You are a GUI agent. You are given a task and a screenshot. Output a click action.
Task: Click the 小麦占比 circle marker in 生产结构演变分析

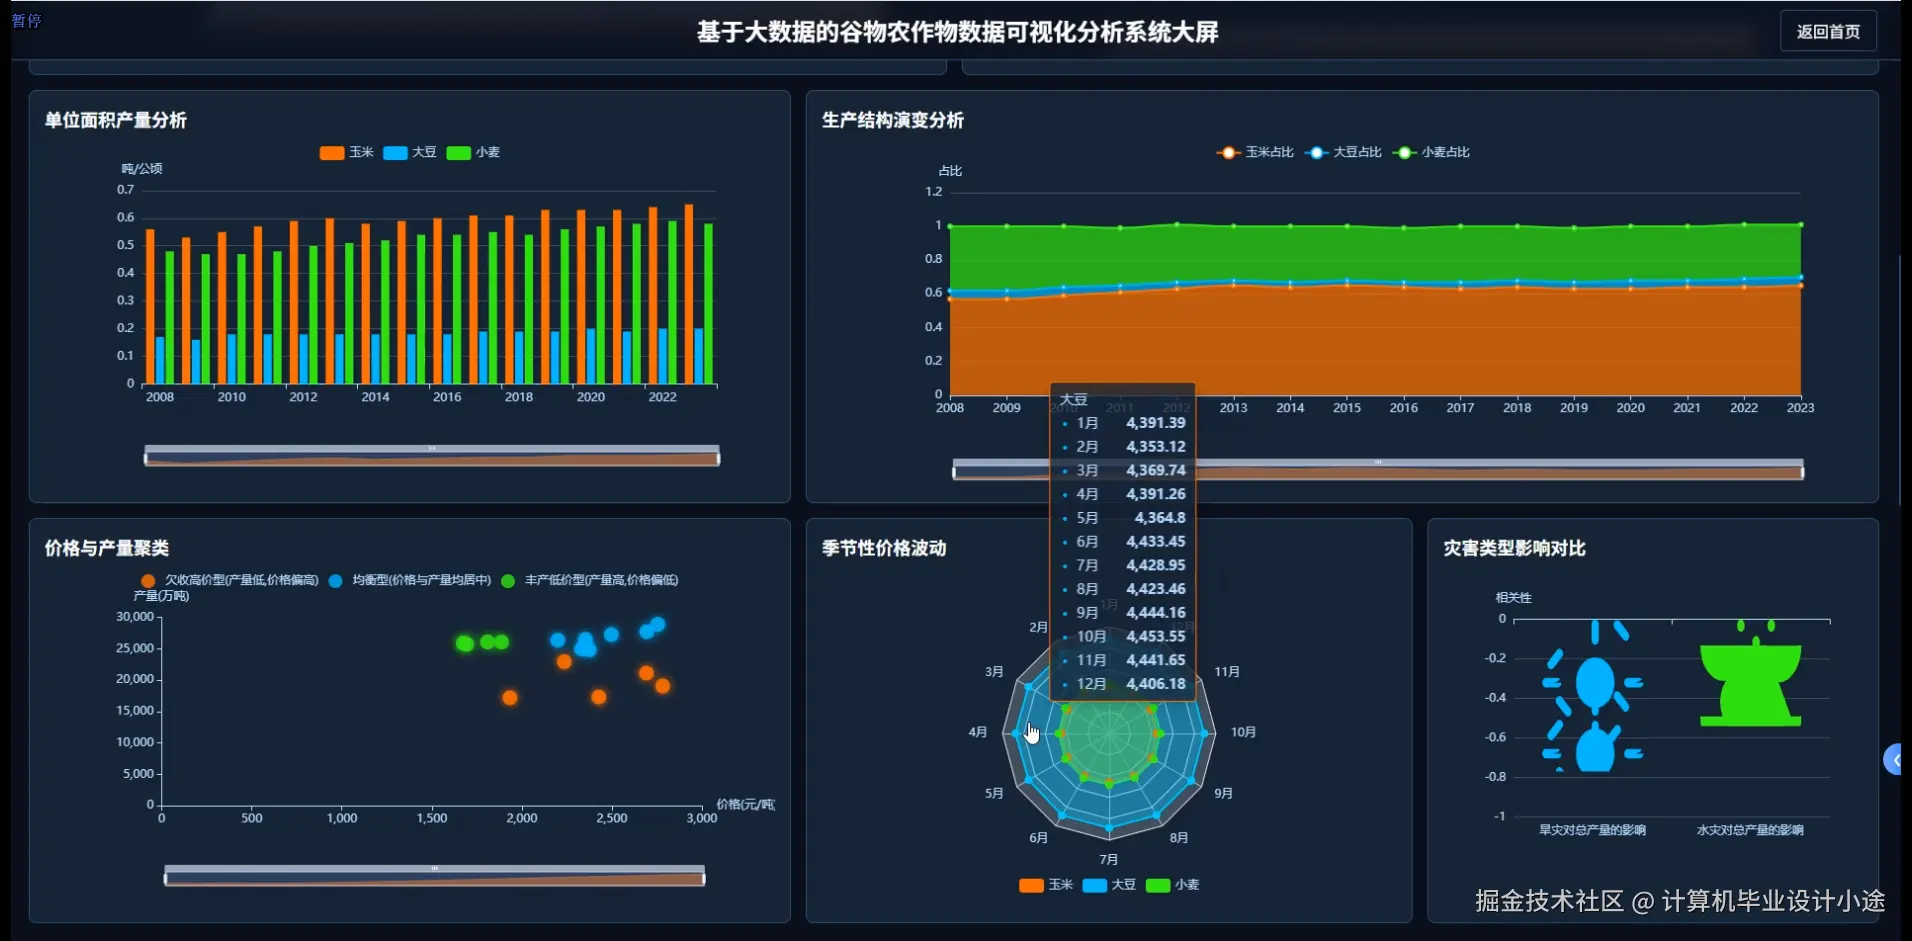tap(1404, 153)
